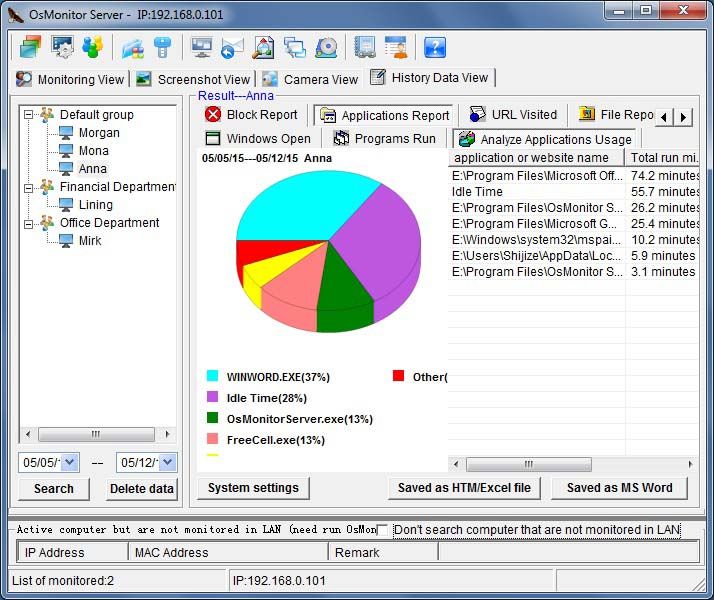Click the Remark column header
This screenshot has width=714, height=600.
[383, 552]
